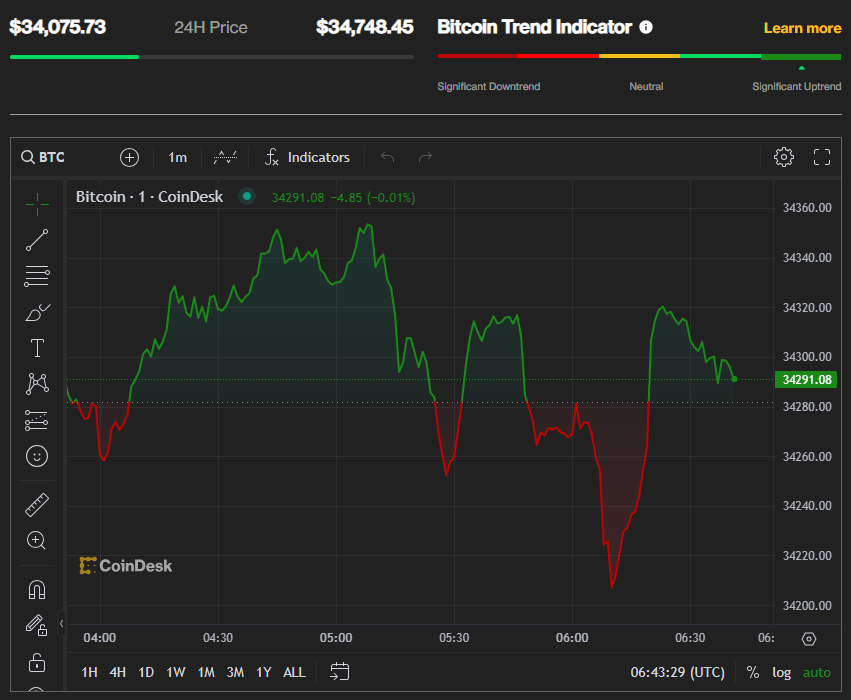851x700 pixels.
Task: Collapse the drawing toolbar with arrow
Action: (x=61, y=623)
